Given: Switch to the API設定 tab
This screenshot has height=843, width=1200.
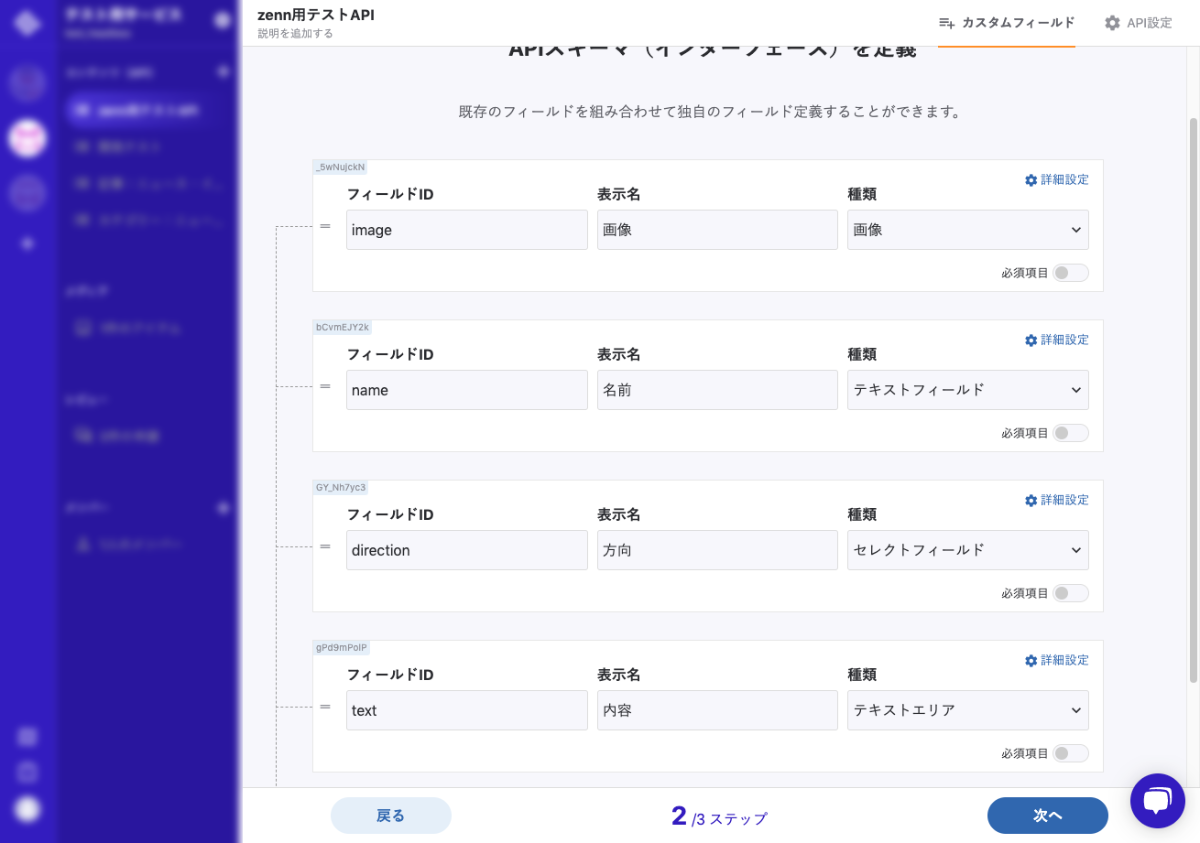Looking at the screenshot, I should [x=1138, y=23].
